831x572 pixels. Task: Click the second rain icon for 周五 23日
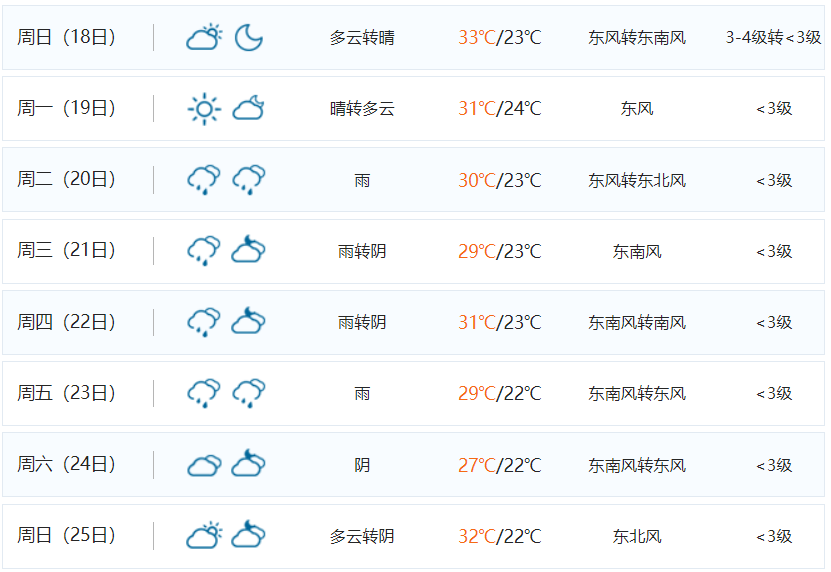[x=249, y=393]
